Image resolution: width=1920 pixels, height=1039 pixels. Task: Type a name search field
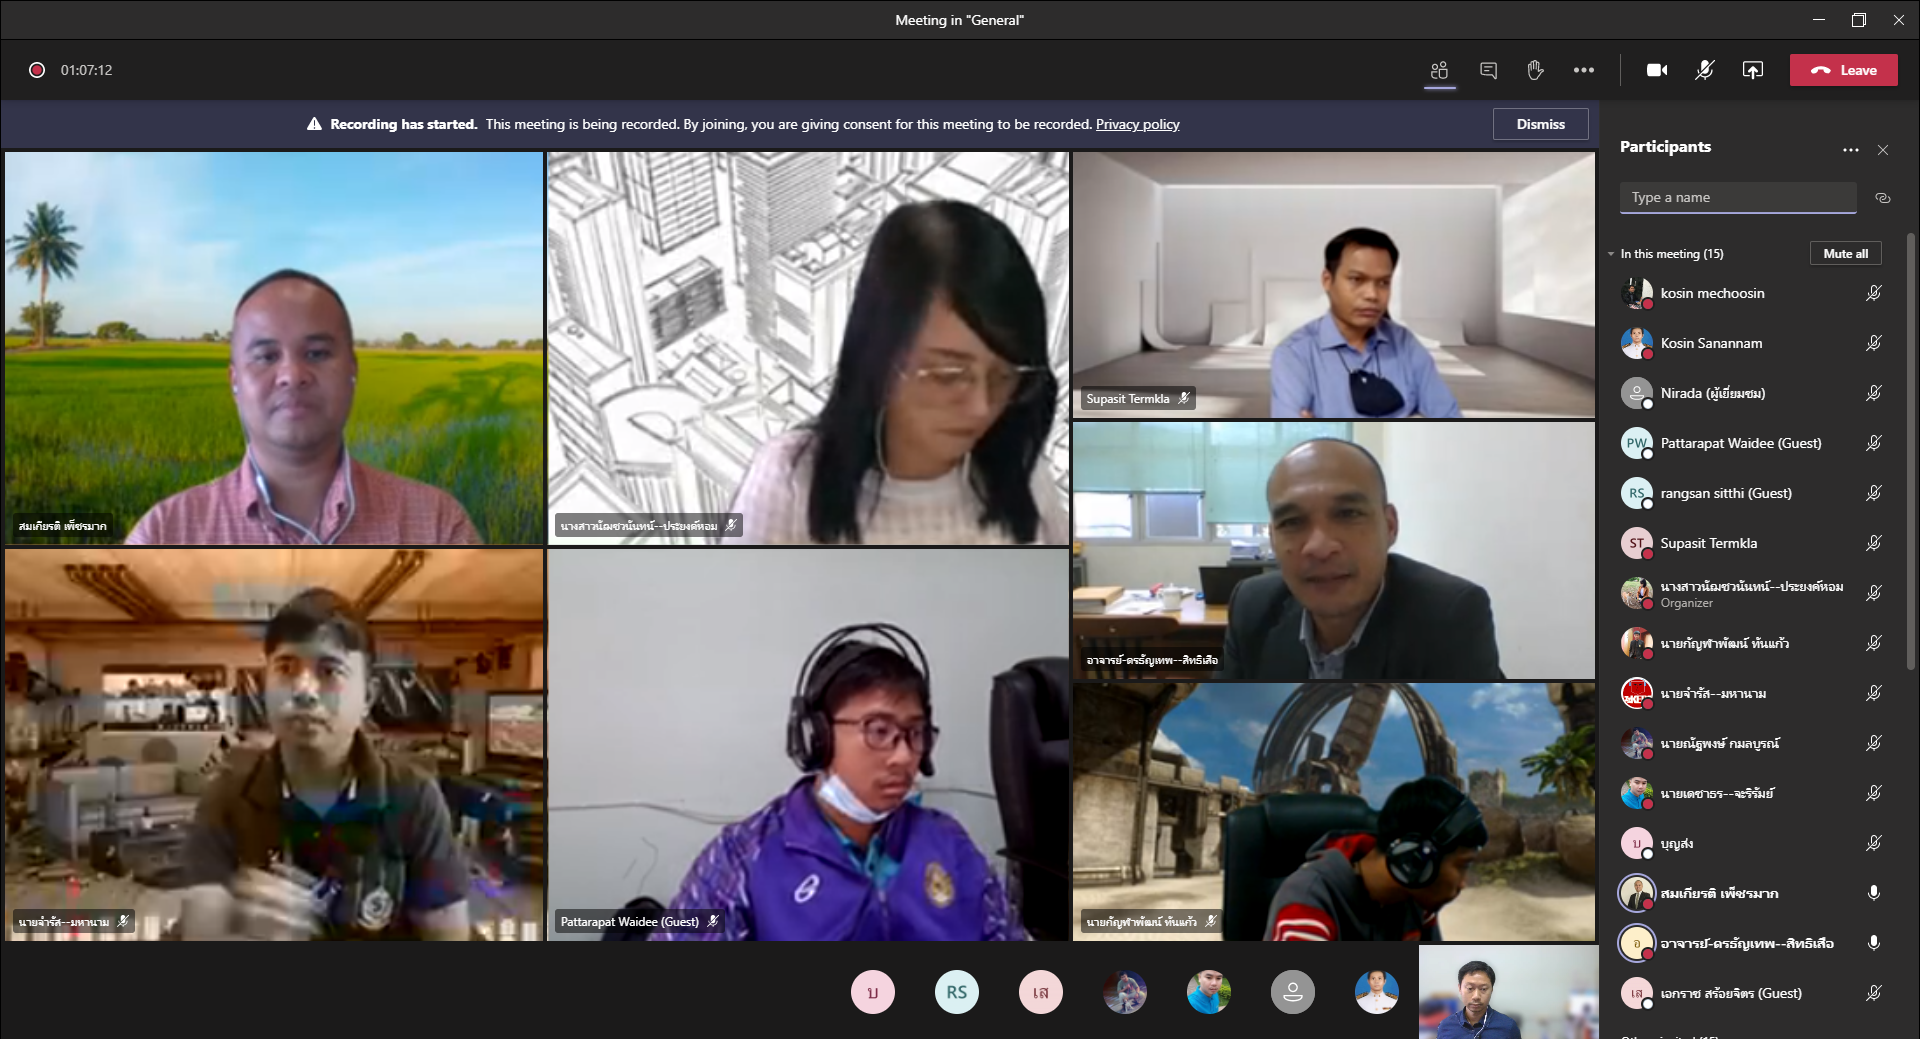point(1737,198)
